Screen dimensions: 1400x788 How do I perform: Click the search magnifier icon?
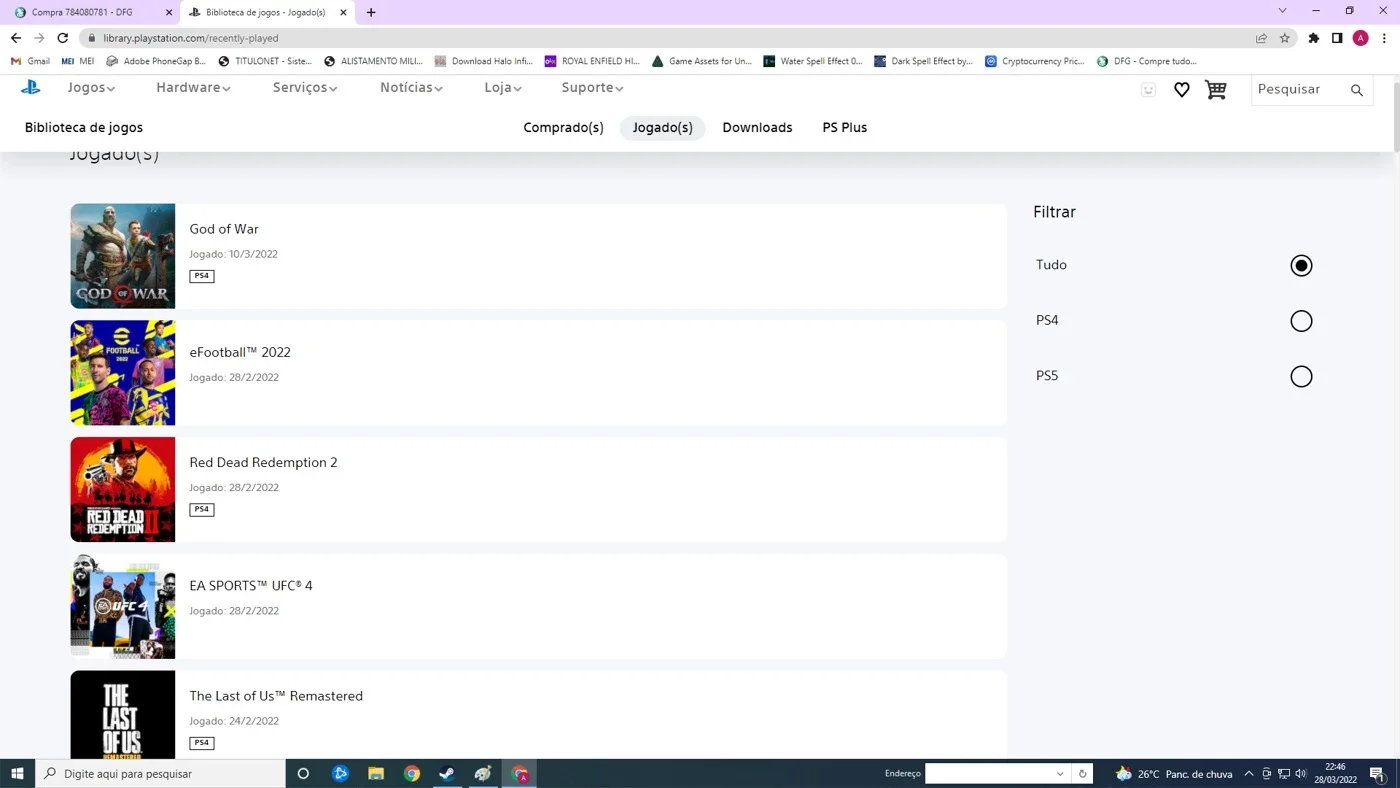click(x=1357, y=90)
